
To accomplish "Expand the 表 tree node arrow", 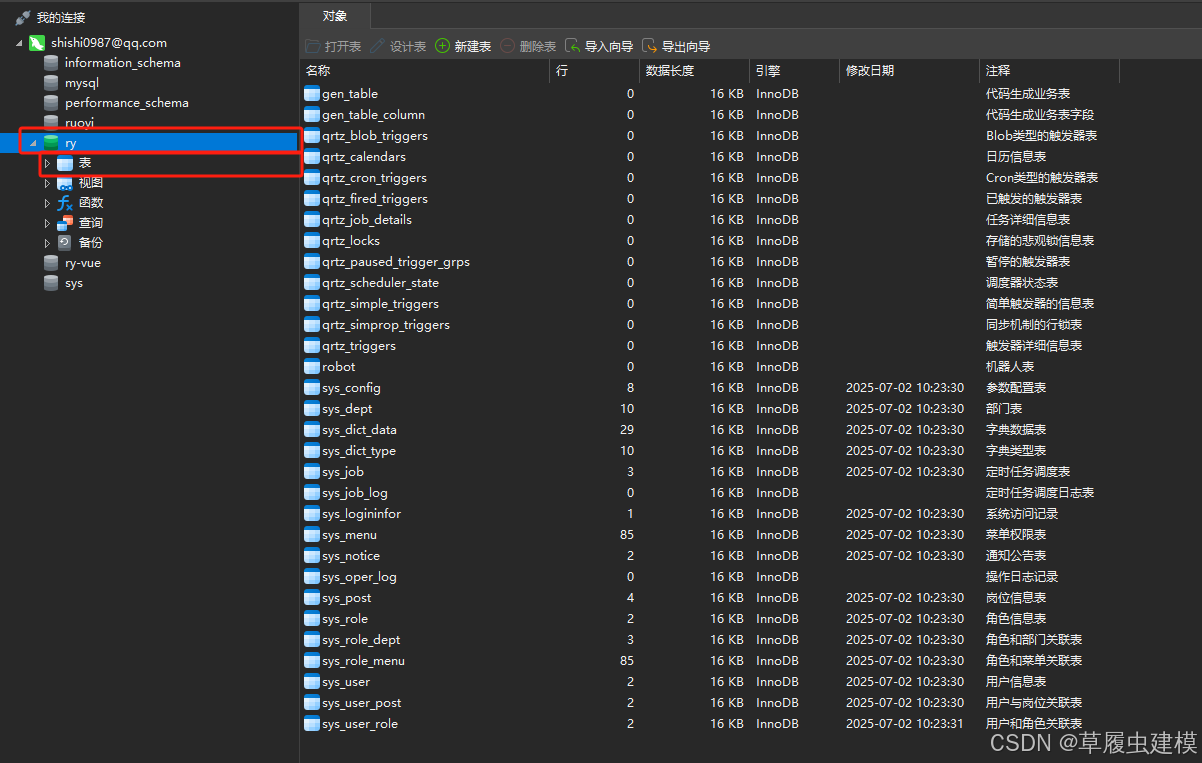I will [47, 163].
